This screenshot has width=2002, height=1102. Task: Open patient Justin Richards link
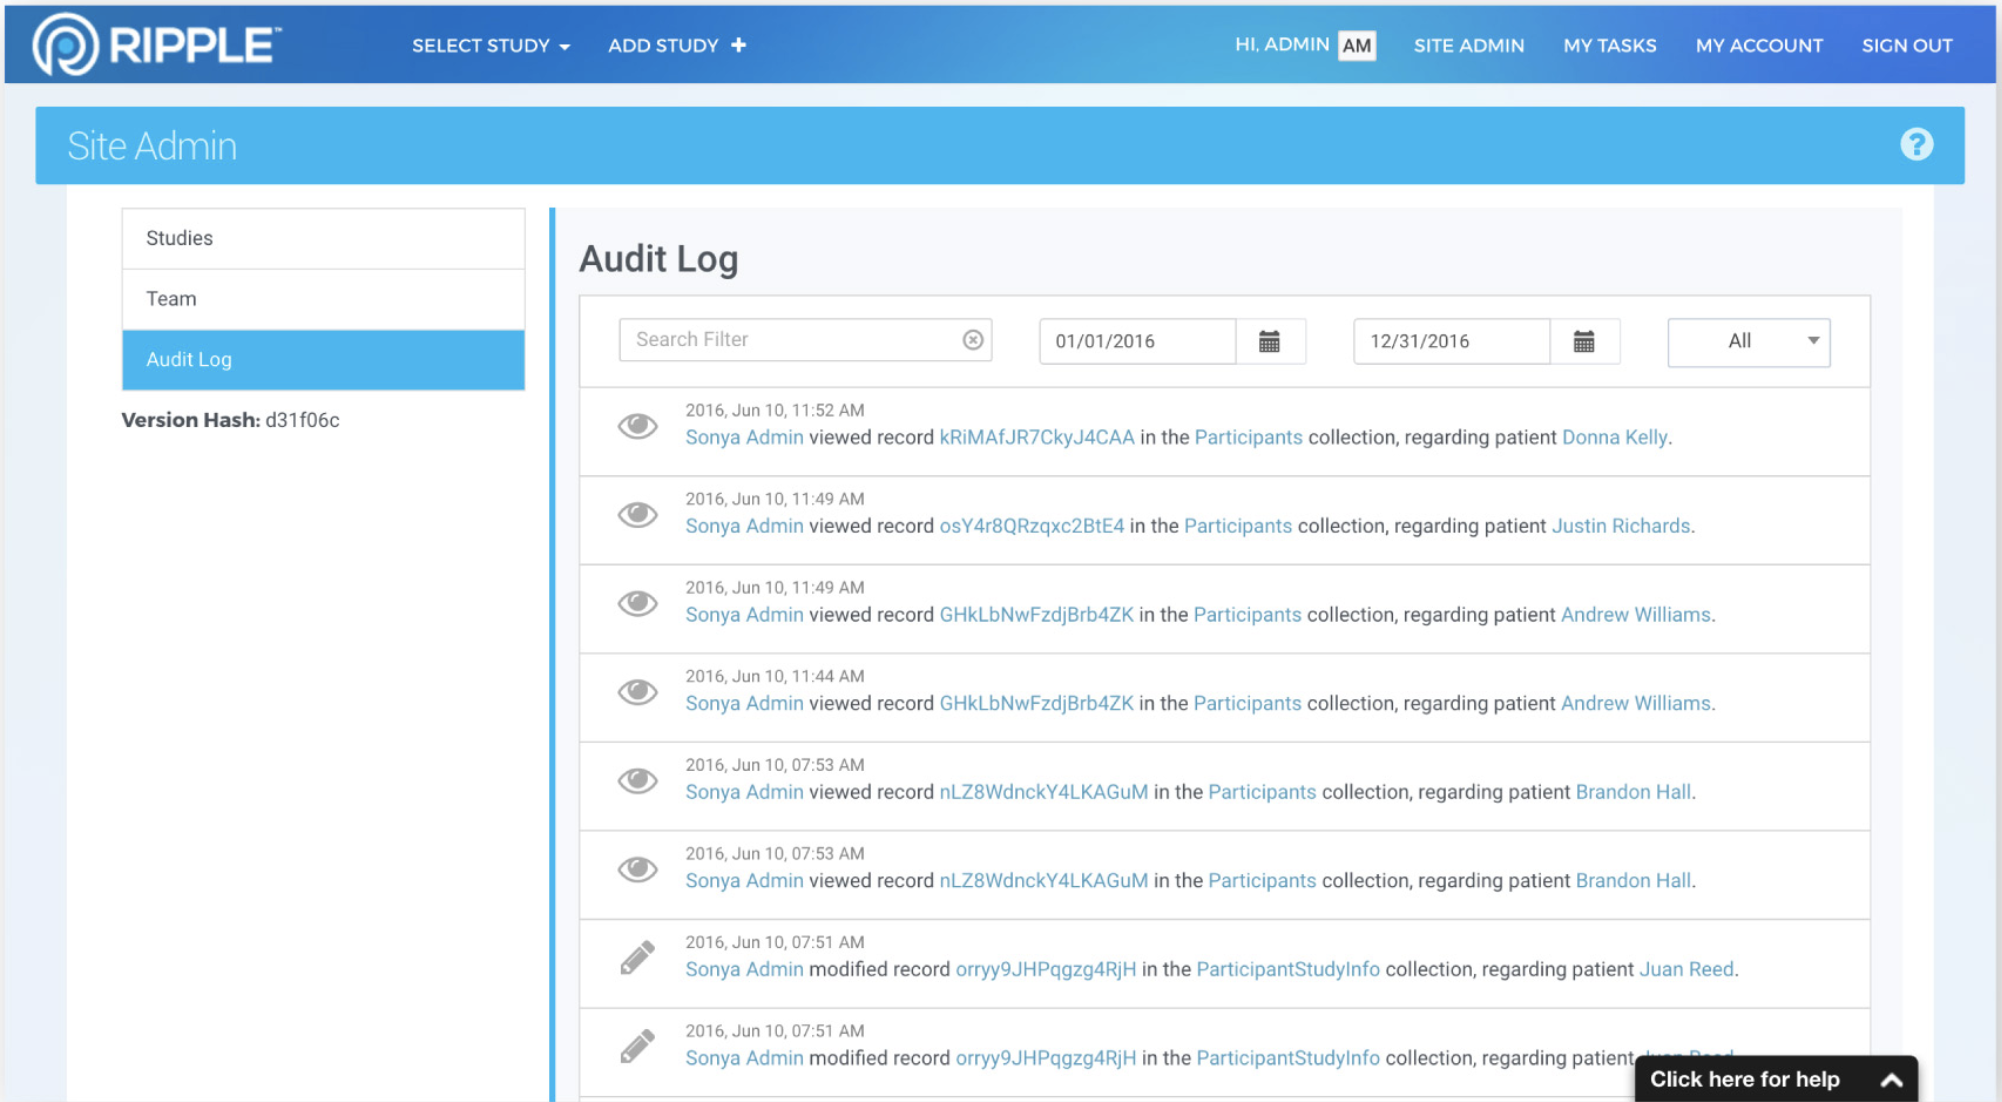(x=1620, y=526)
